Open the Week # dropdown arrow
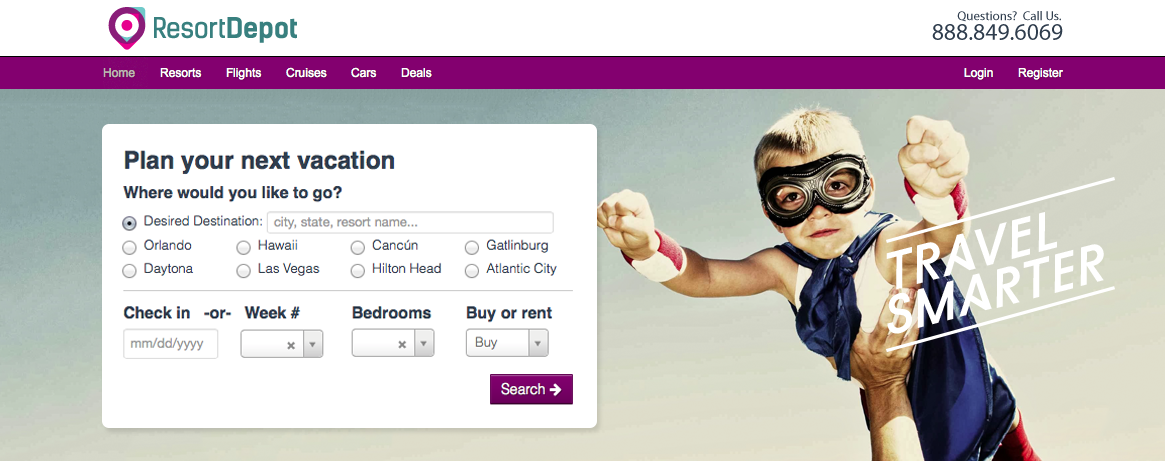This screenshot has width=1165, height=461. point(313,344)
